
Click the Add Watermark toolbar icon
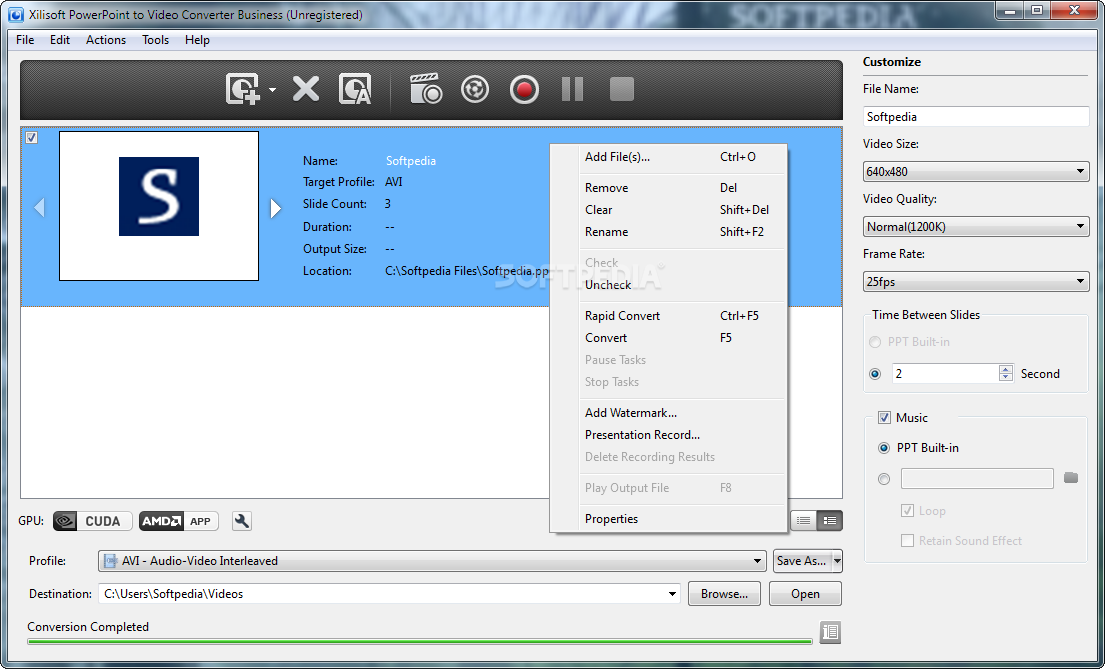click(354, 90)
